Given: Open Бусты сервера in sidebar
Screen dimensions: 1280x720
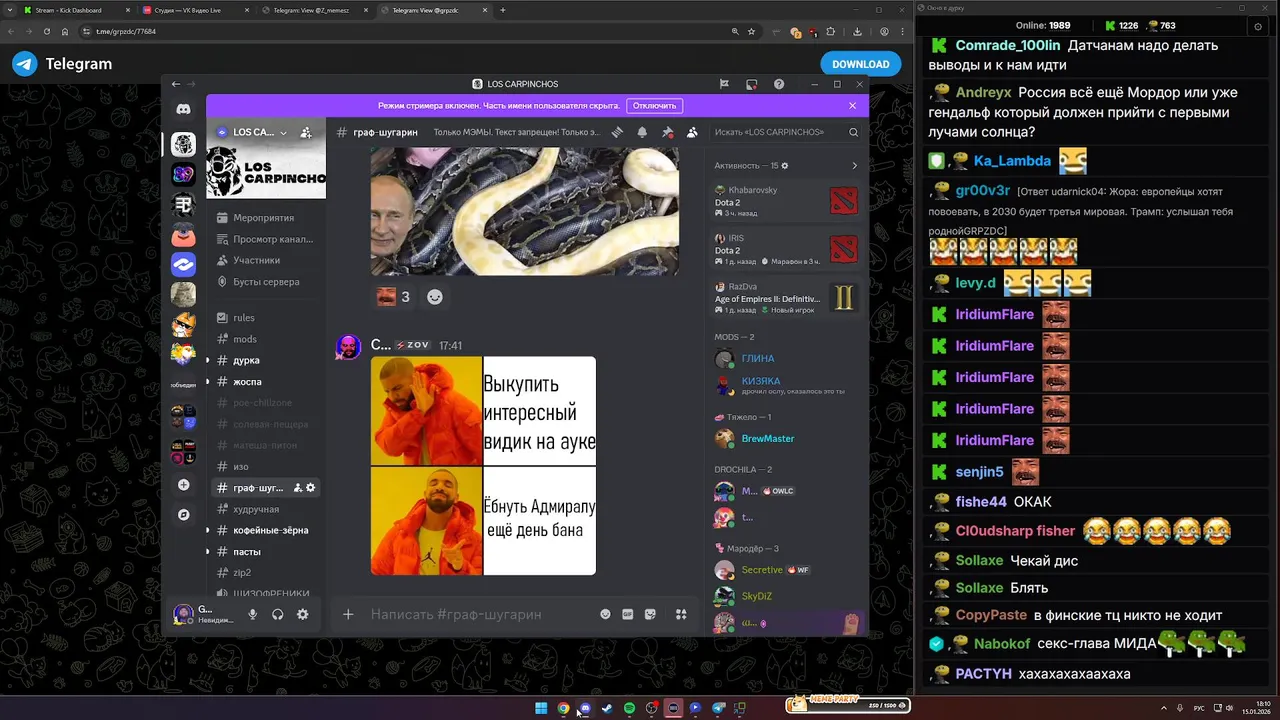Looking at the screenshot, I should pos(265,282).
